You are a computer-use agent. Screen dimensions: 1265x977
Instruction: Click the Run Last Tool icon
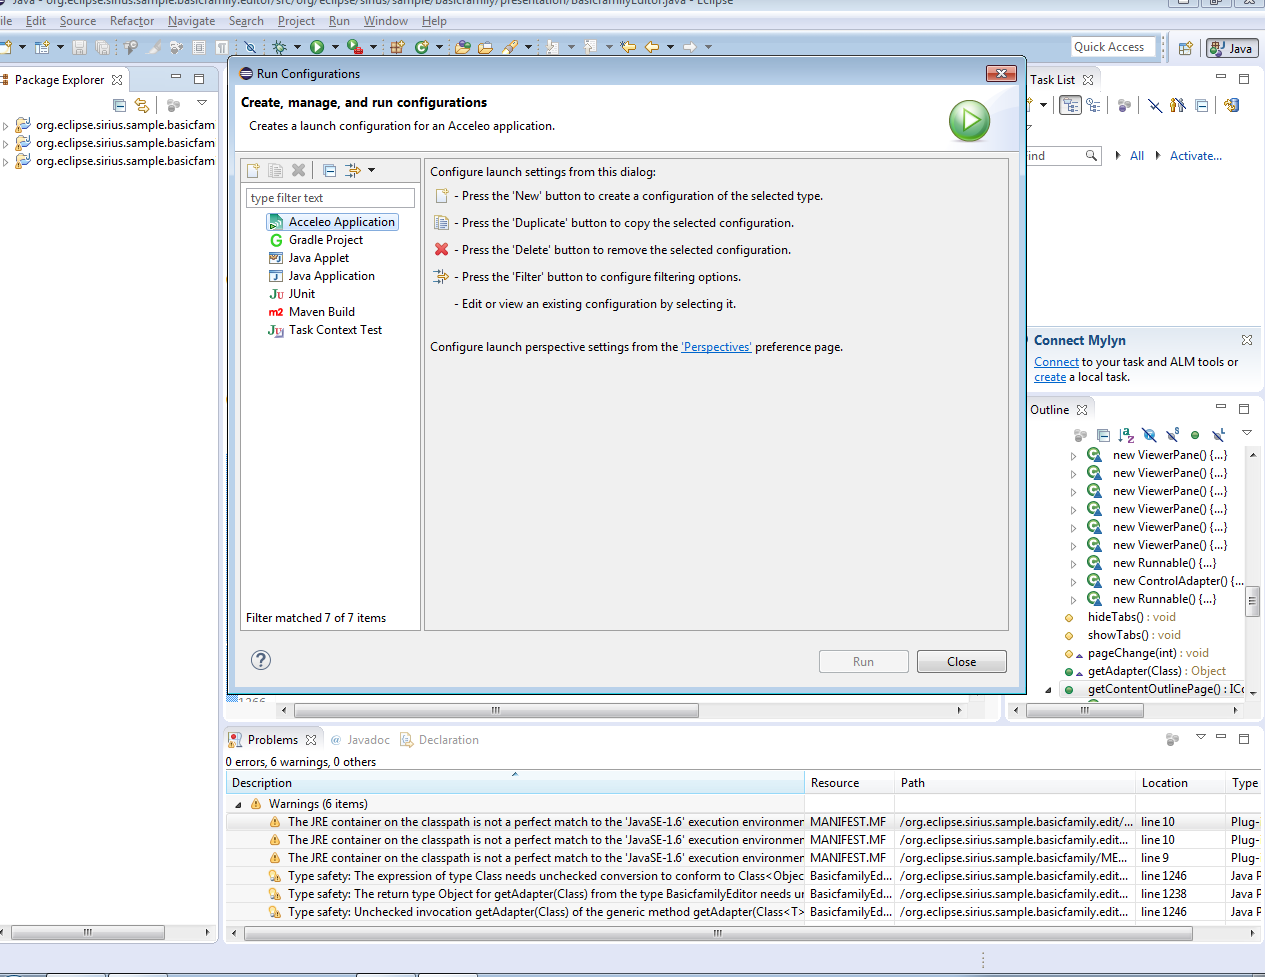pyautogui.click(x=355, y=47)
